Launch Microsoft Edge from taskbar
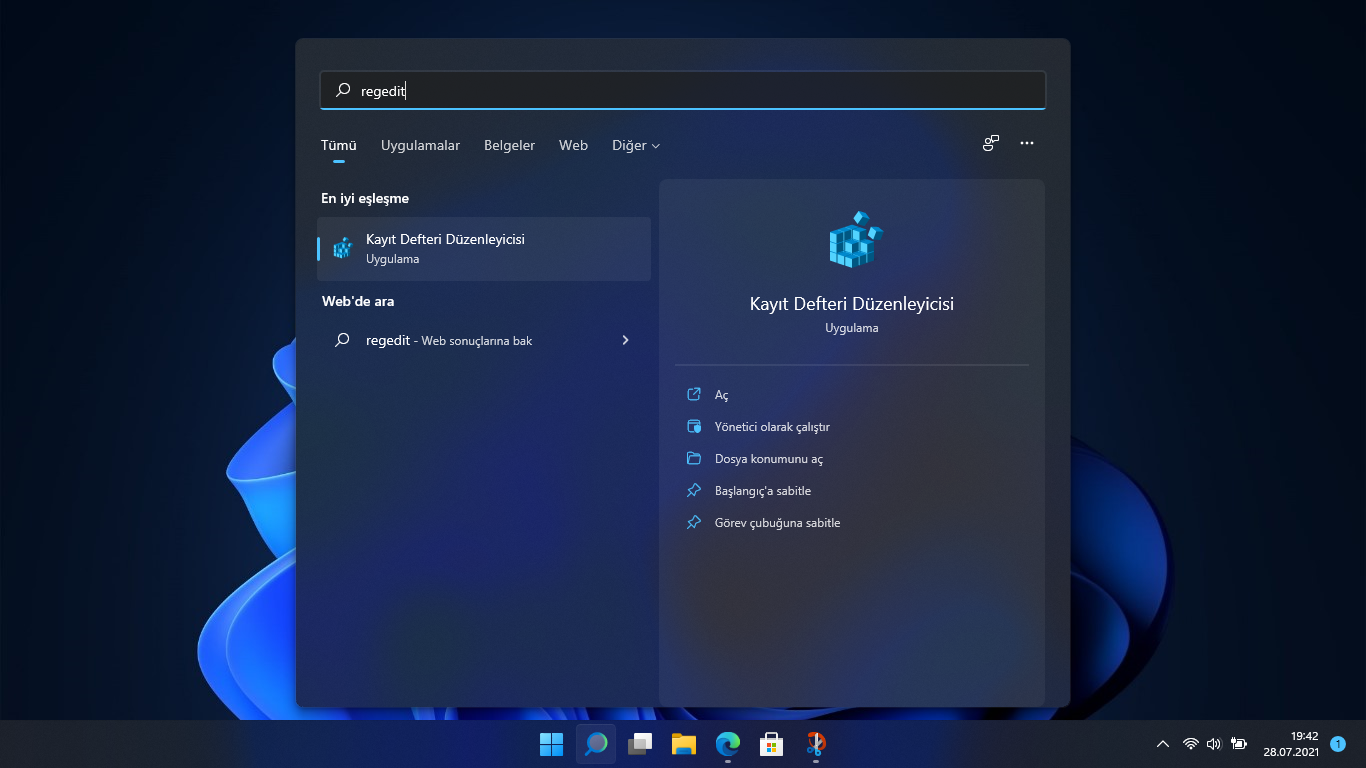This screenshot has height=768, width=1366. coord(728,744)
